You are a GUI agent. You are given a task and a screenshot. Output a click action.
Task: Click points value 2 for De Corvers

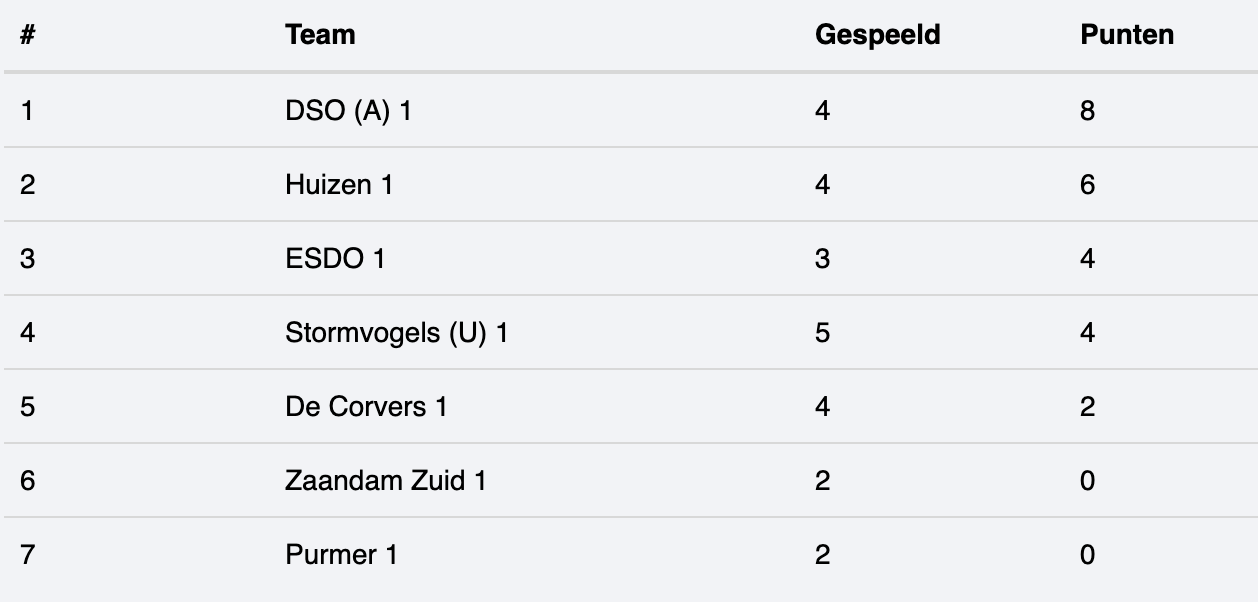coord(1087,407)
